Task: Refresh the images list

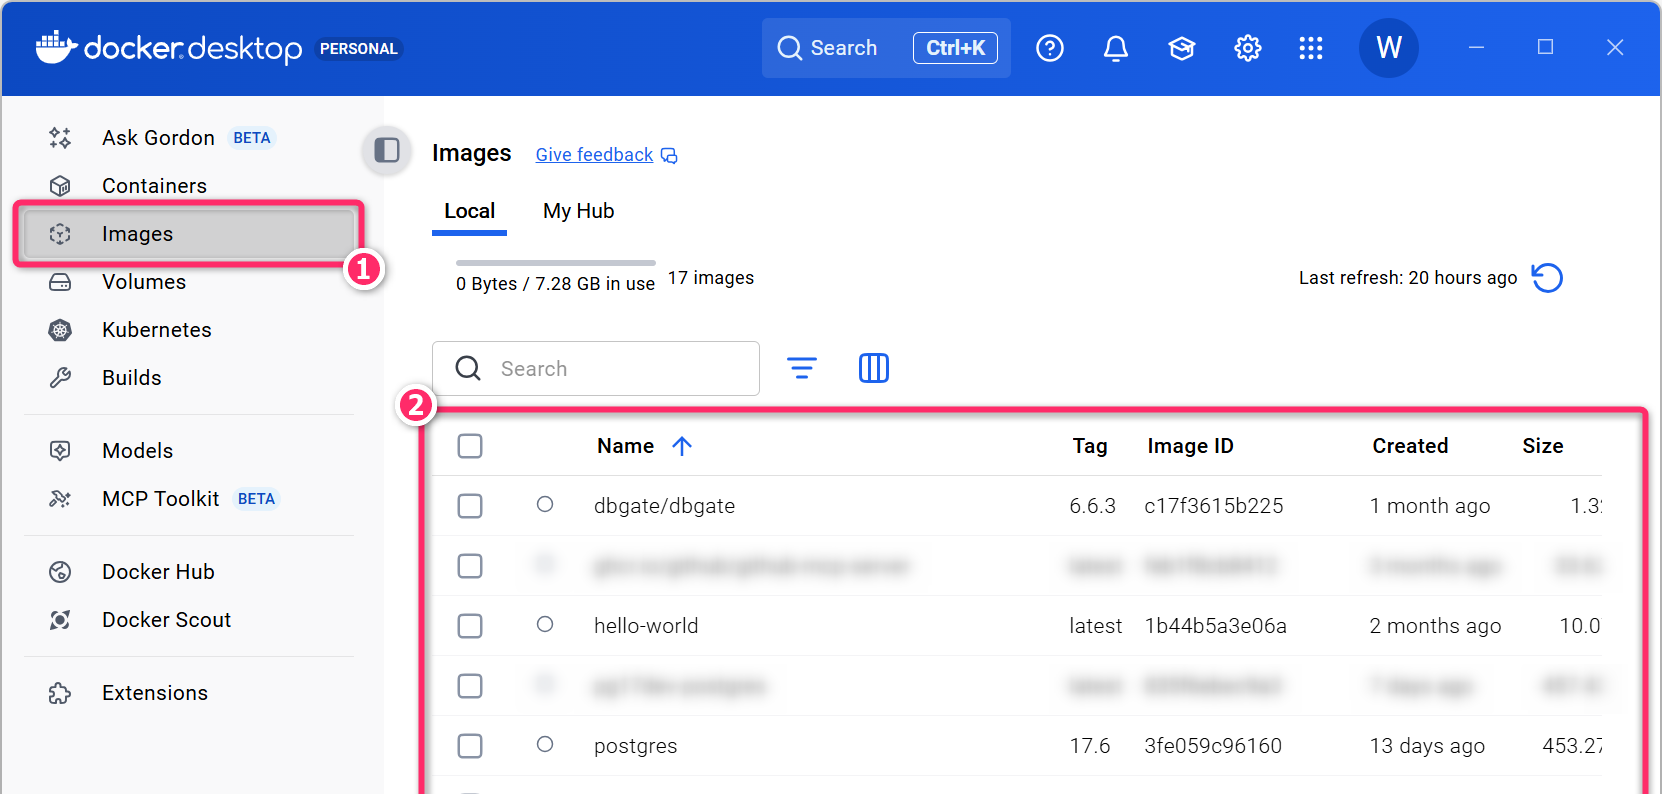Action: (x=1547, y=278)
